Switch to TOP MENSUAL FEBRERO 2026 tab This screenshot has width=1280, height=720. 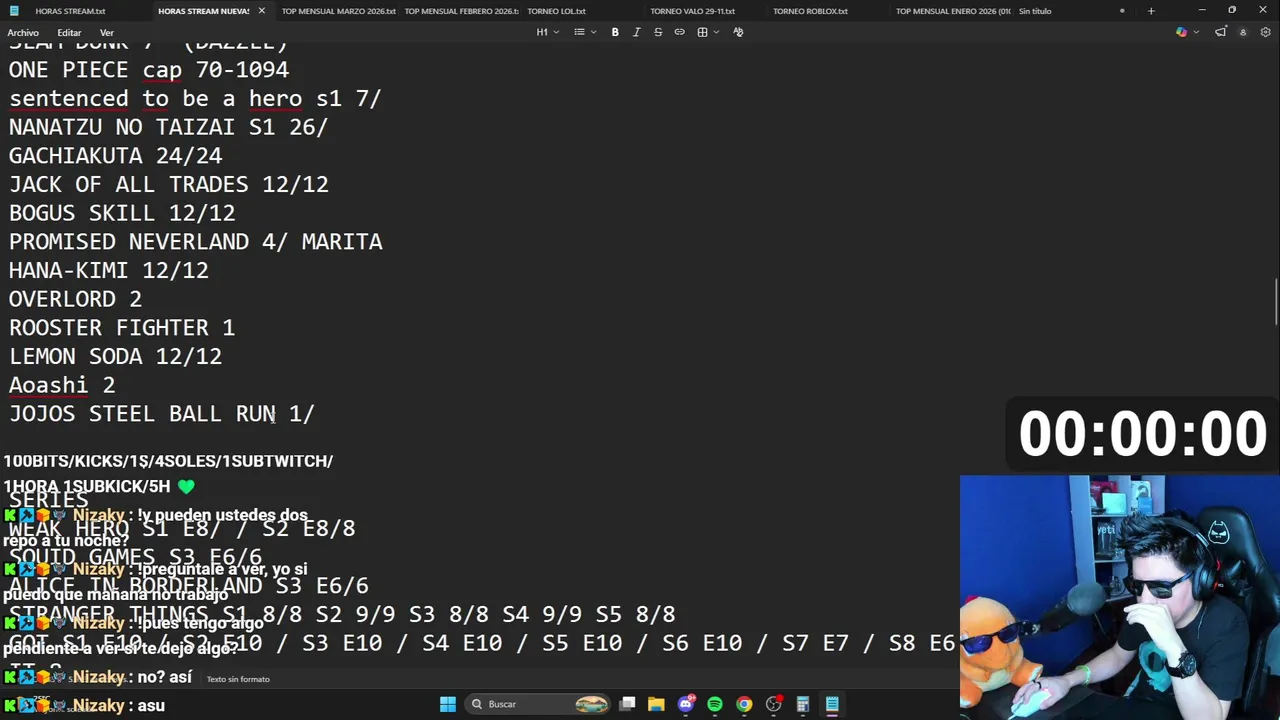tap(461, 11)
